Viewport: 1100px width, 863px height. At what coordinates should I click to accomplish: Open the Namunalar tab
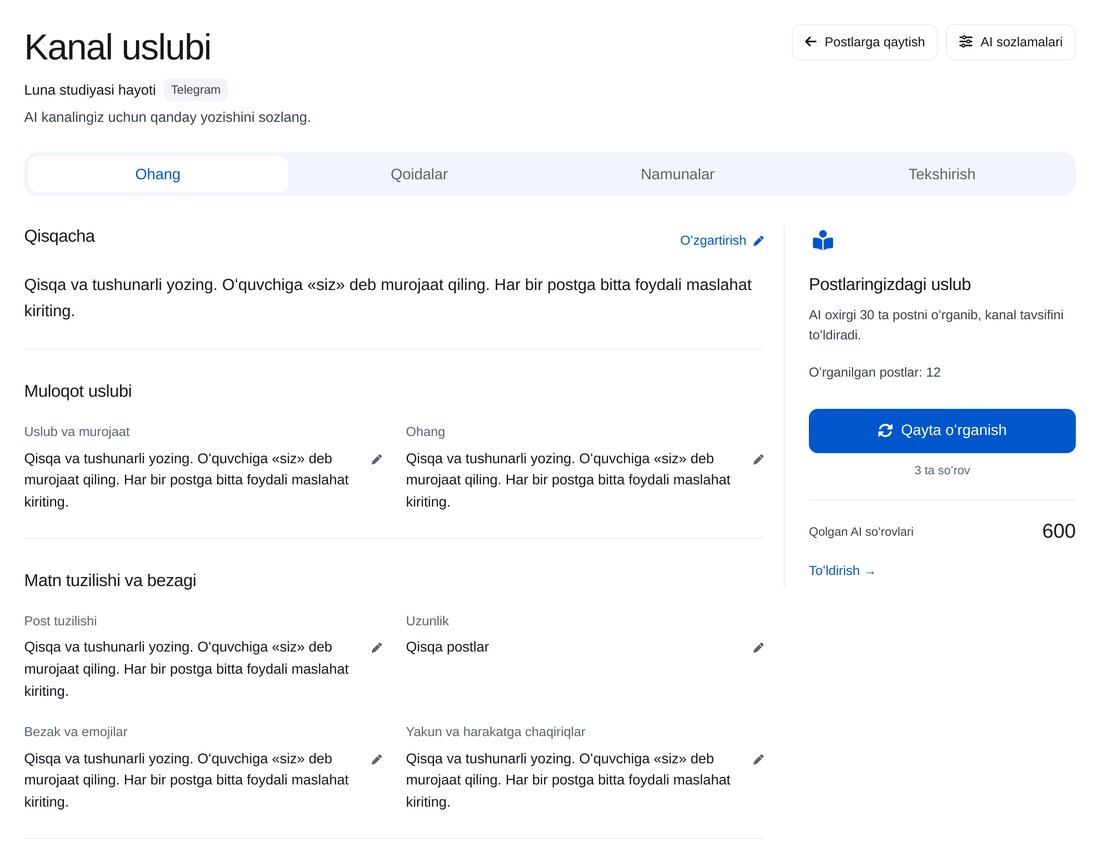pyautogui.click(x=677, y=174)
